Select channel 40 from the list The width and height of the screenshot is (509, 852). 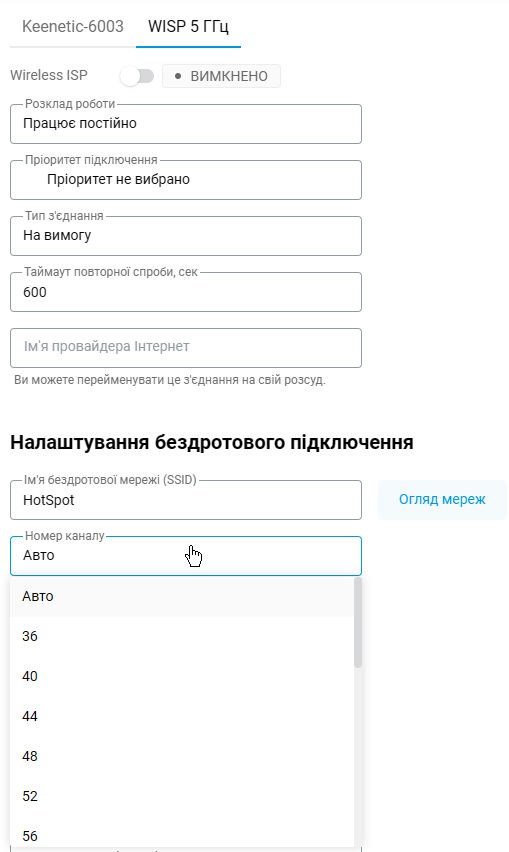click(181, 676)
